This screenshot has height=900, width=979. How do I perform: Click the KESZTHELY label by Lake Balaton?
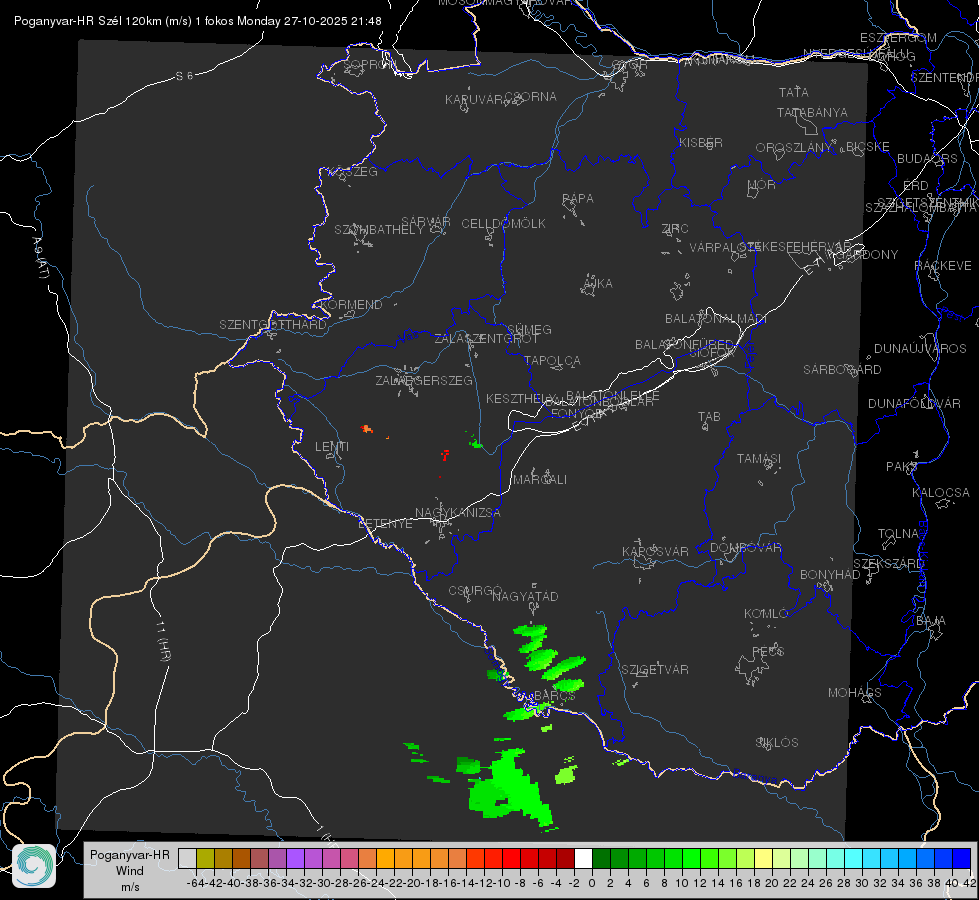pos(519,398)
